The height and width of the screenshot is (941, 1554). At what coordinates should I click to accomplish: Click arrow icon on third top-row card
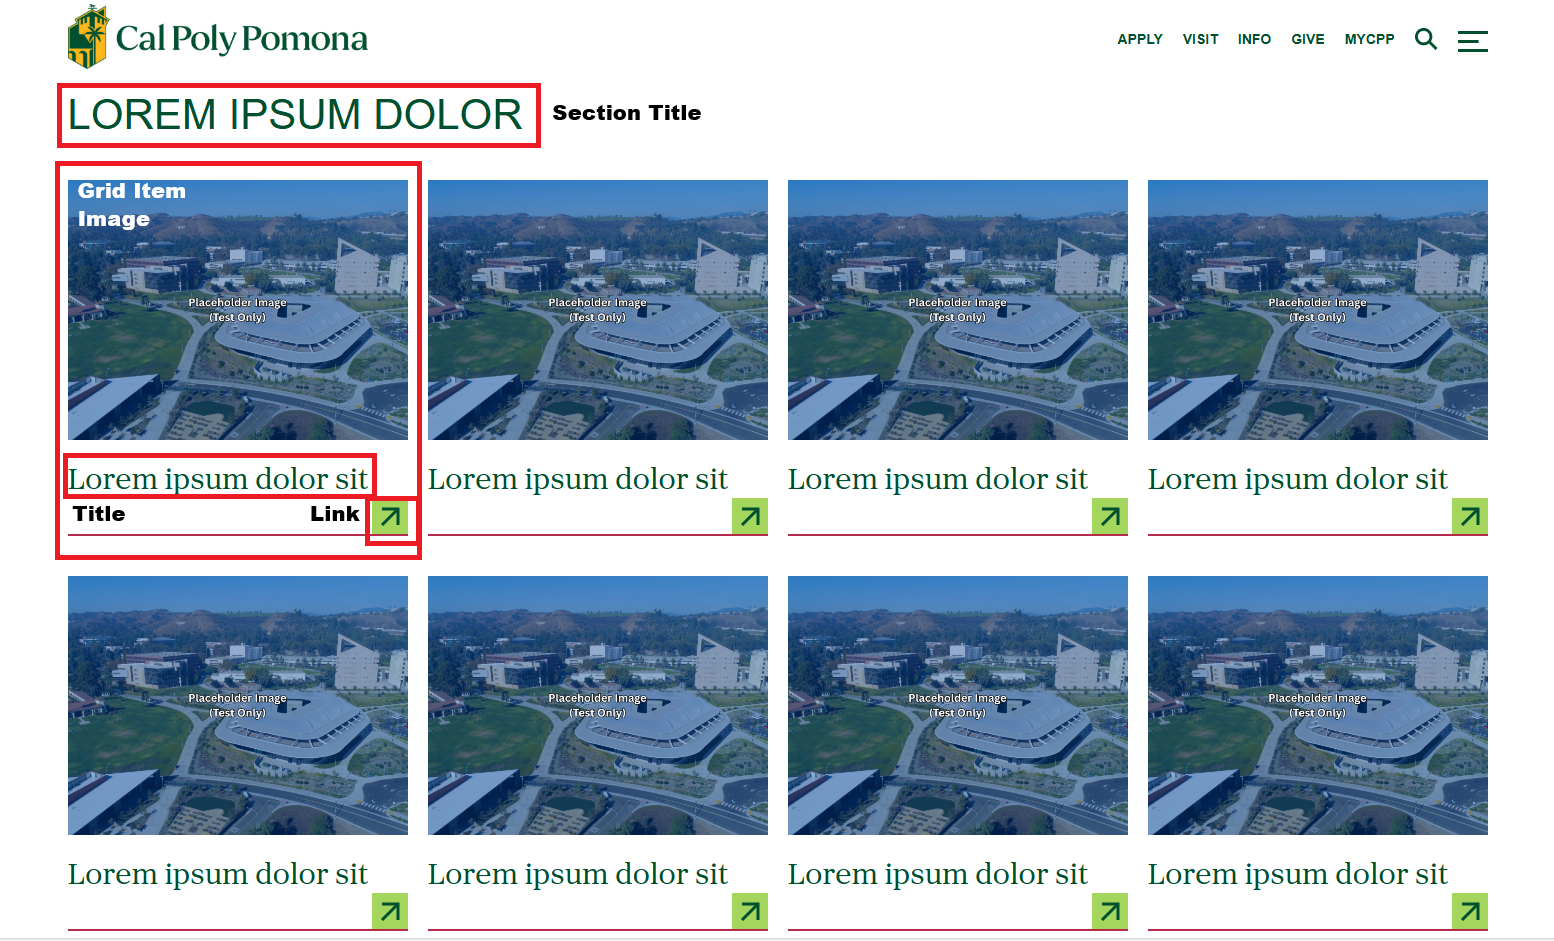pos(1110,516)
